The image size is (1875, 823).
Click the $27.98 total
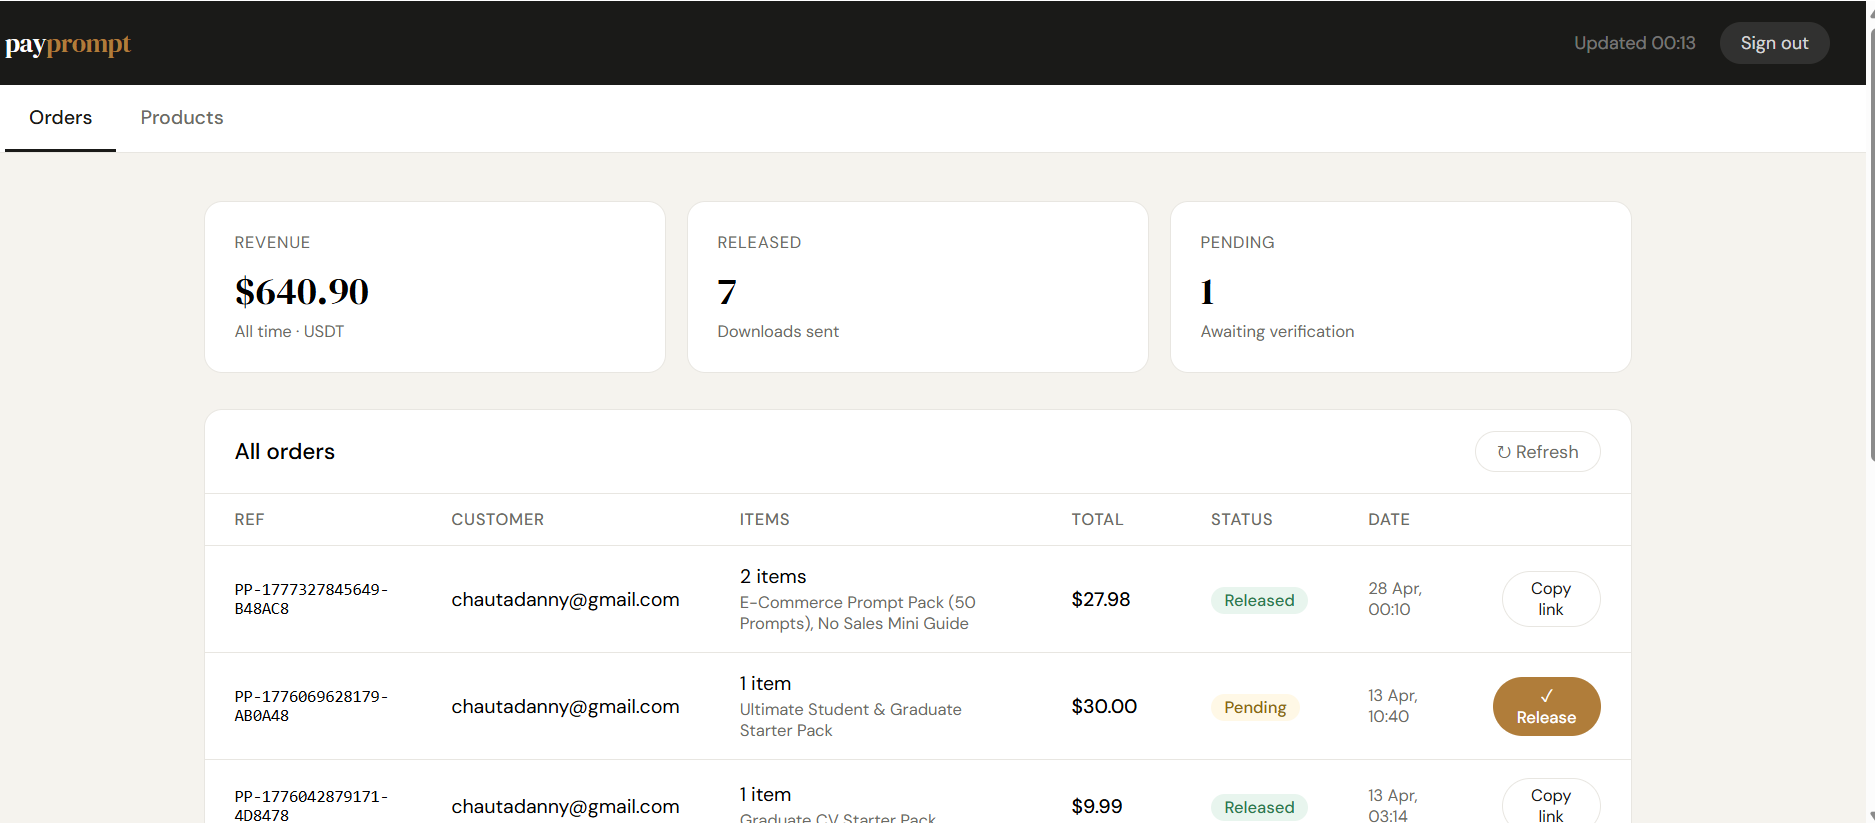pos(1100,599)
